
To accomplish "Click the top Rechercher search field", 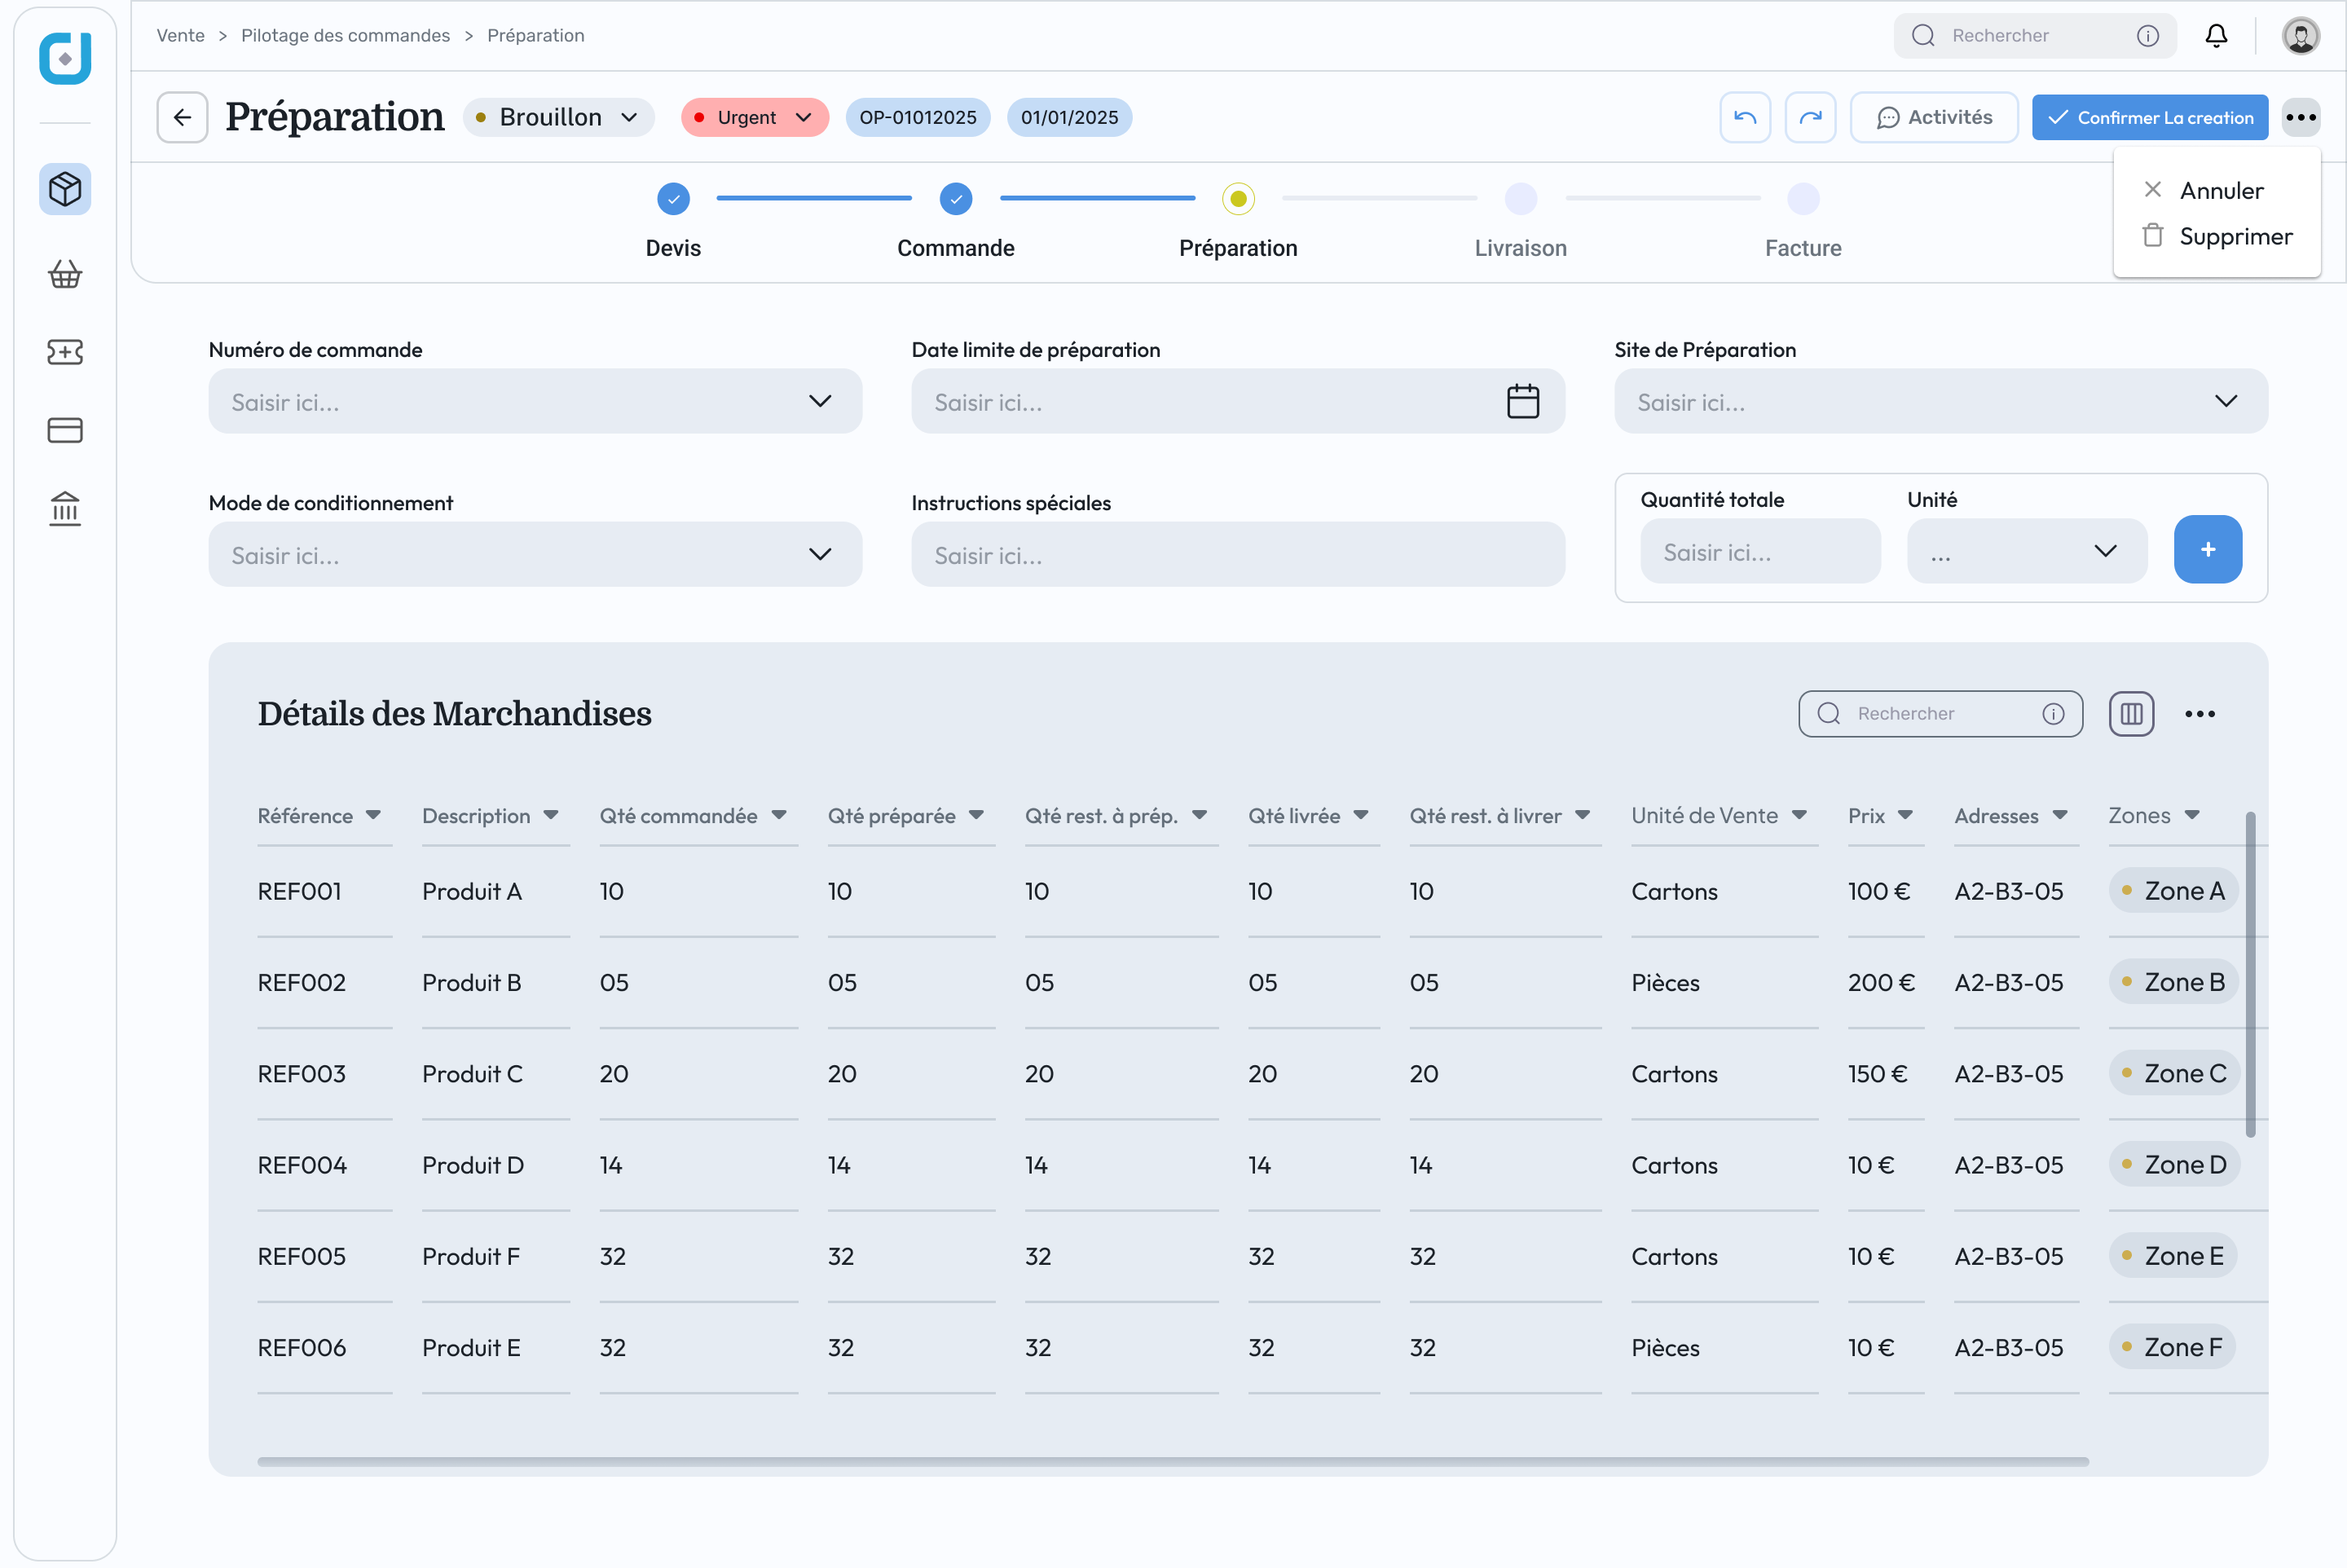I will tap(2035, 36).
